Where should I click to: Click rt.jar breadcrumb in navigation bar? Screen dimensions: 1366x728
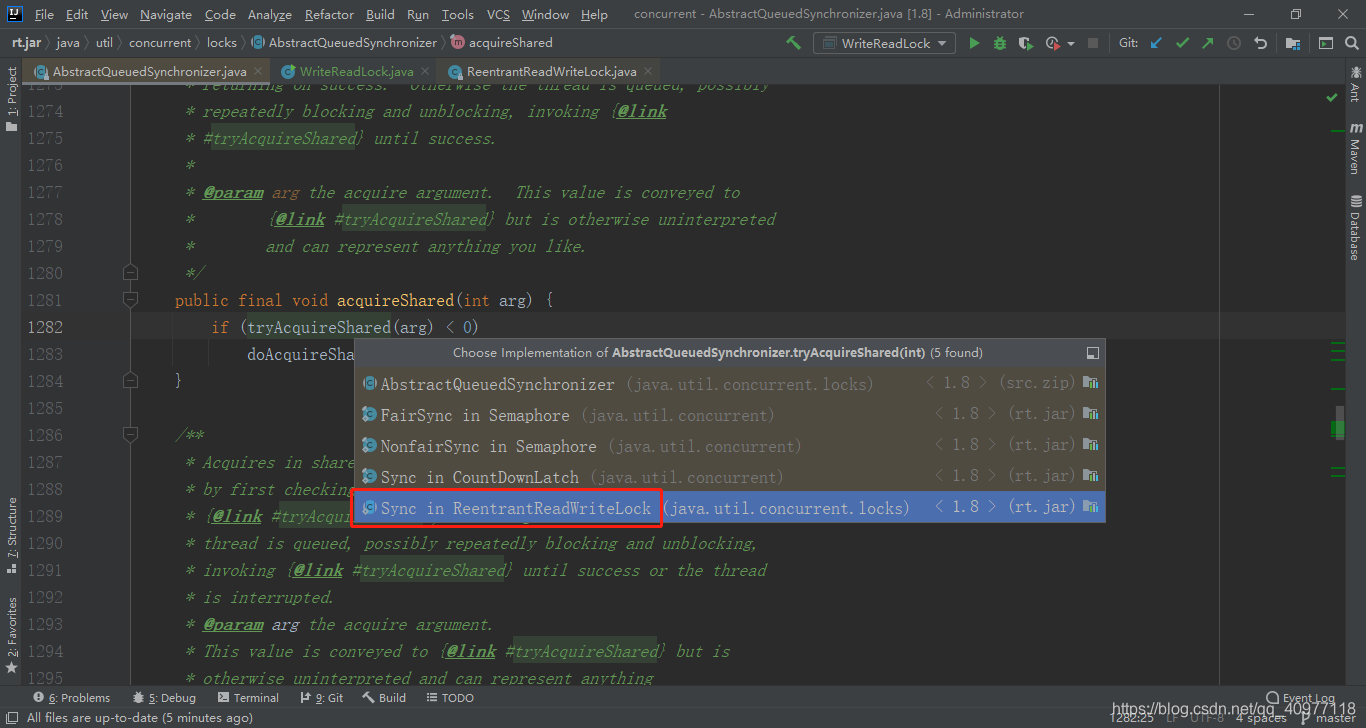27,43
